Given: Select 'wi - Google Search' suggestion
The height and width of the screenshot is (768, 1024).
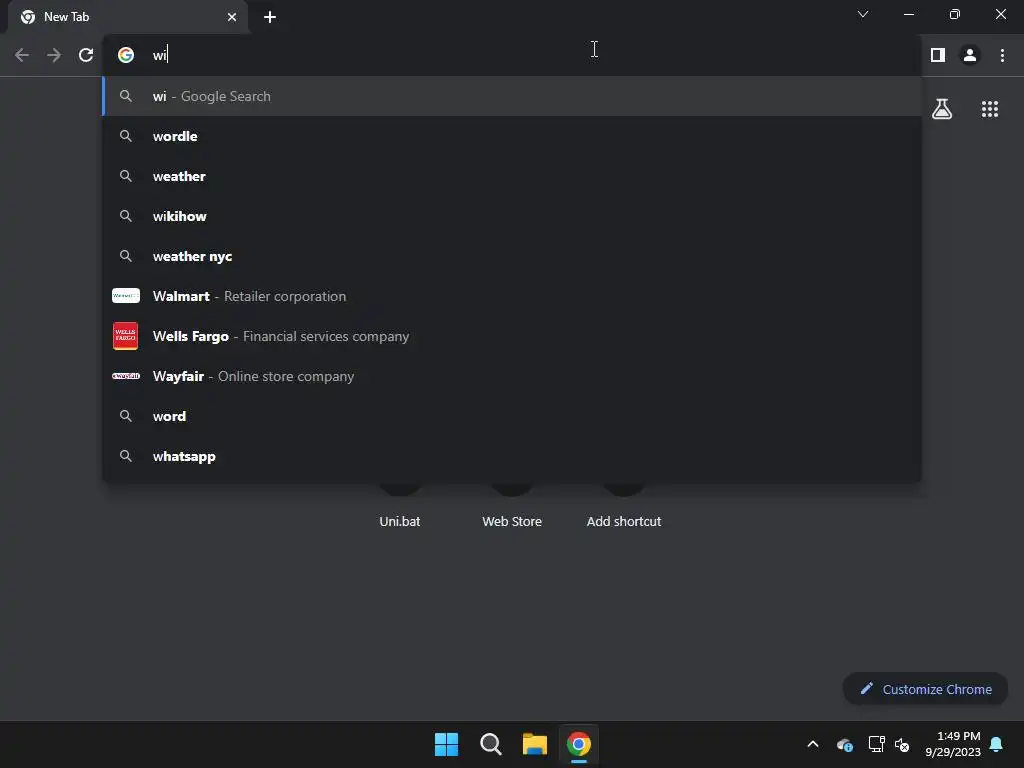Looking at the screenshot, I should coord(512,96).
